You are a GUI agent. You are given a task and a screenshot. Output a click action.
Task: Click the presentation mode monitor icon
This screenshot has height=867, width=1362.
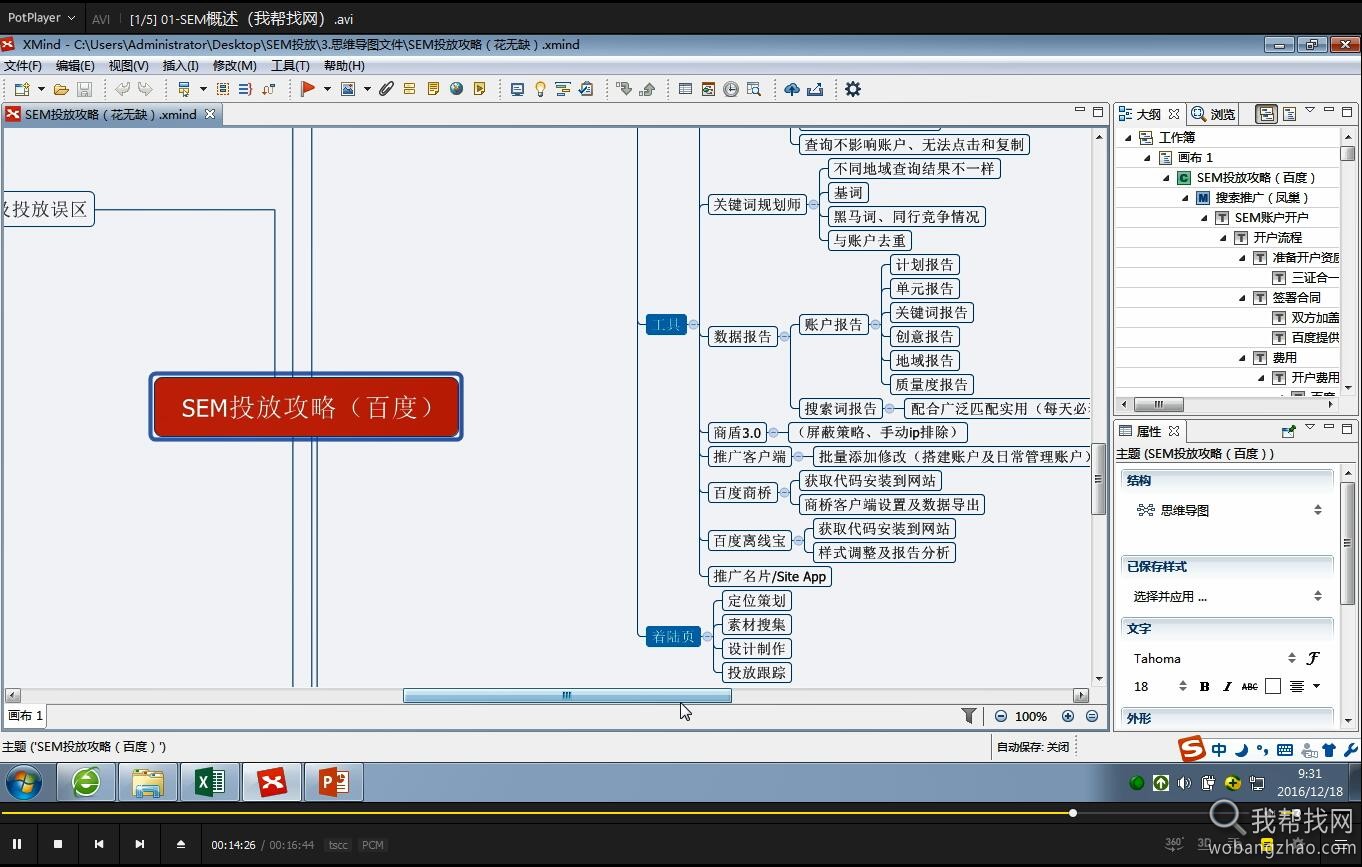[x=517, y=89]
